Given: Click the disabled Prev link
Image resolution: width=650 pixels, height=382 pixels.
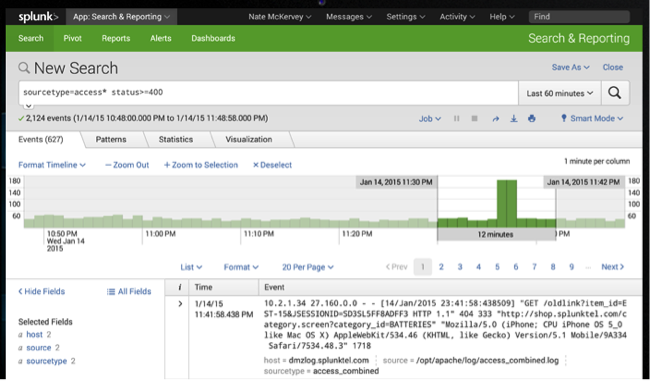Looking at the screenshot, I should (x=397, y=267).
